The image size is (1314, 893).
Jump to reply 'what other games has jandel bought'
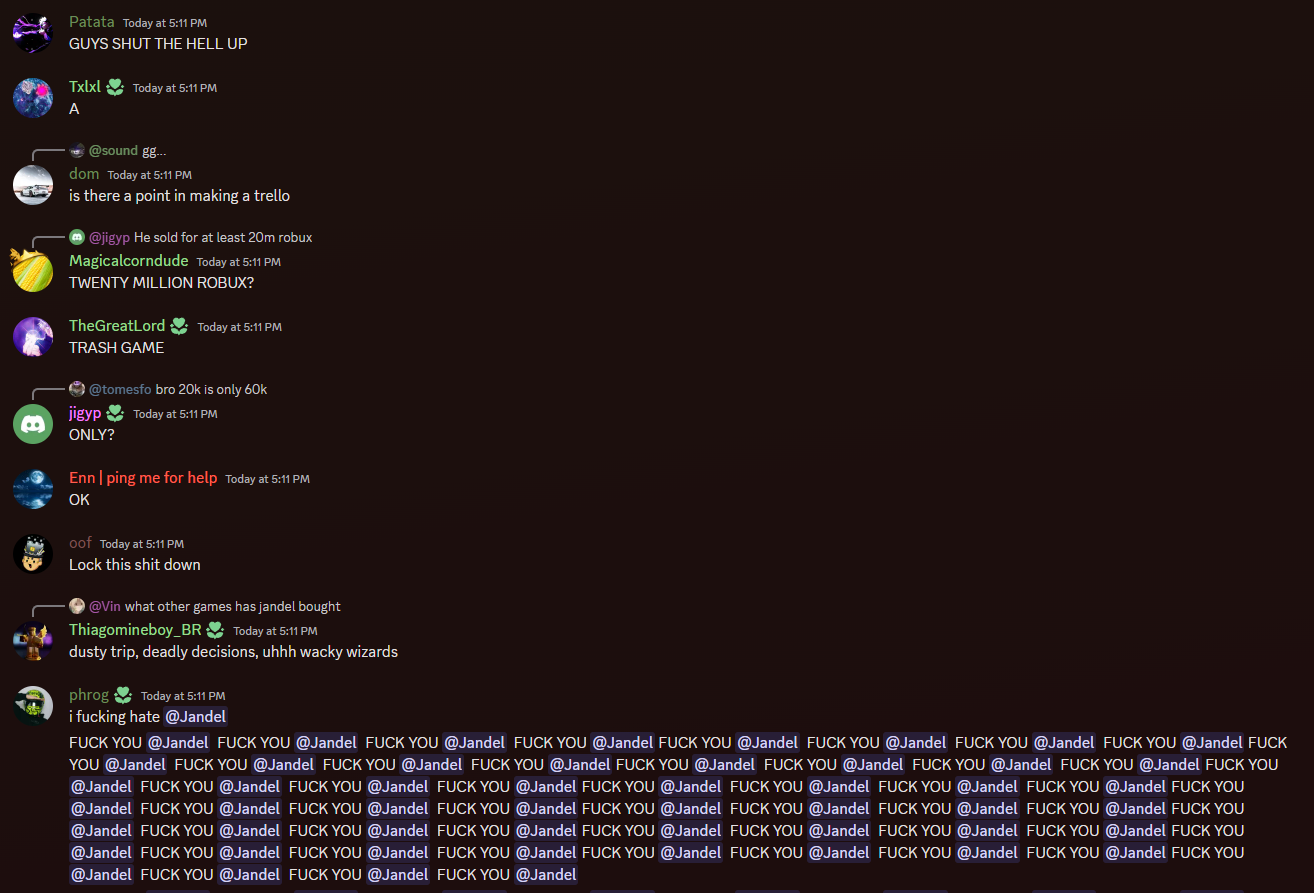(232, 607)
